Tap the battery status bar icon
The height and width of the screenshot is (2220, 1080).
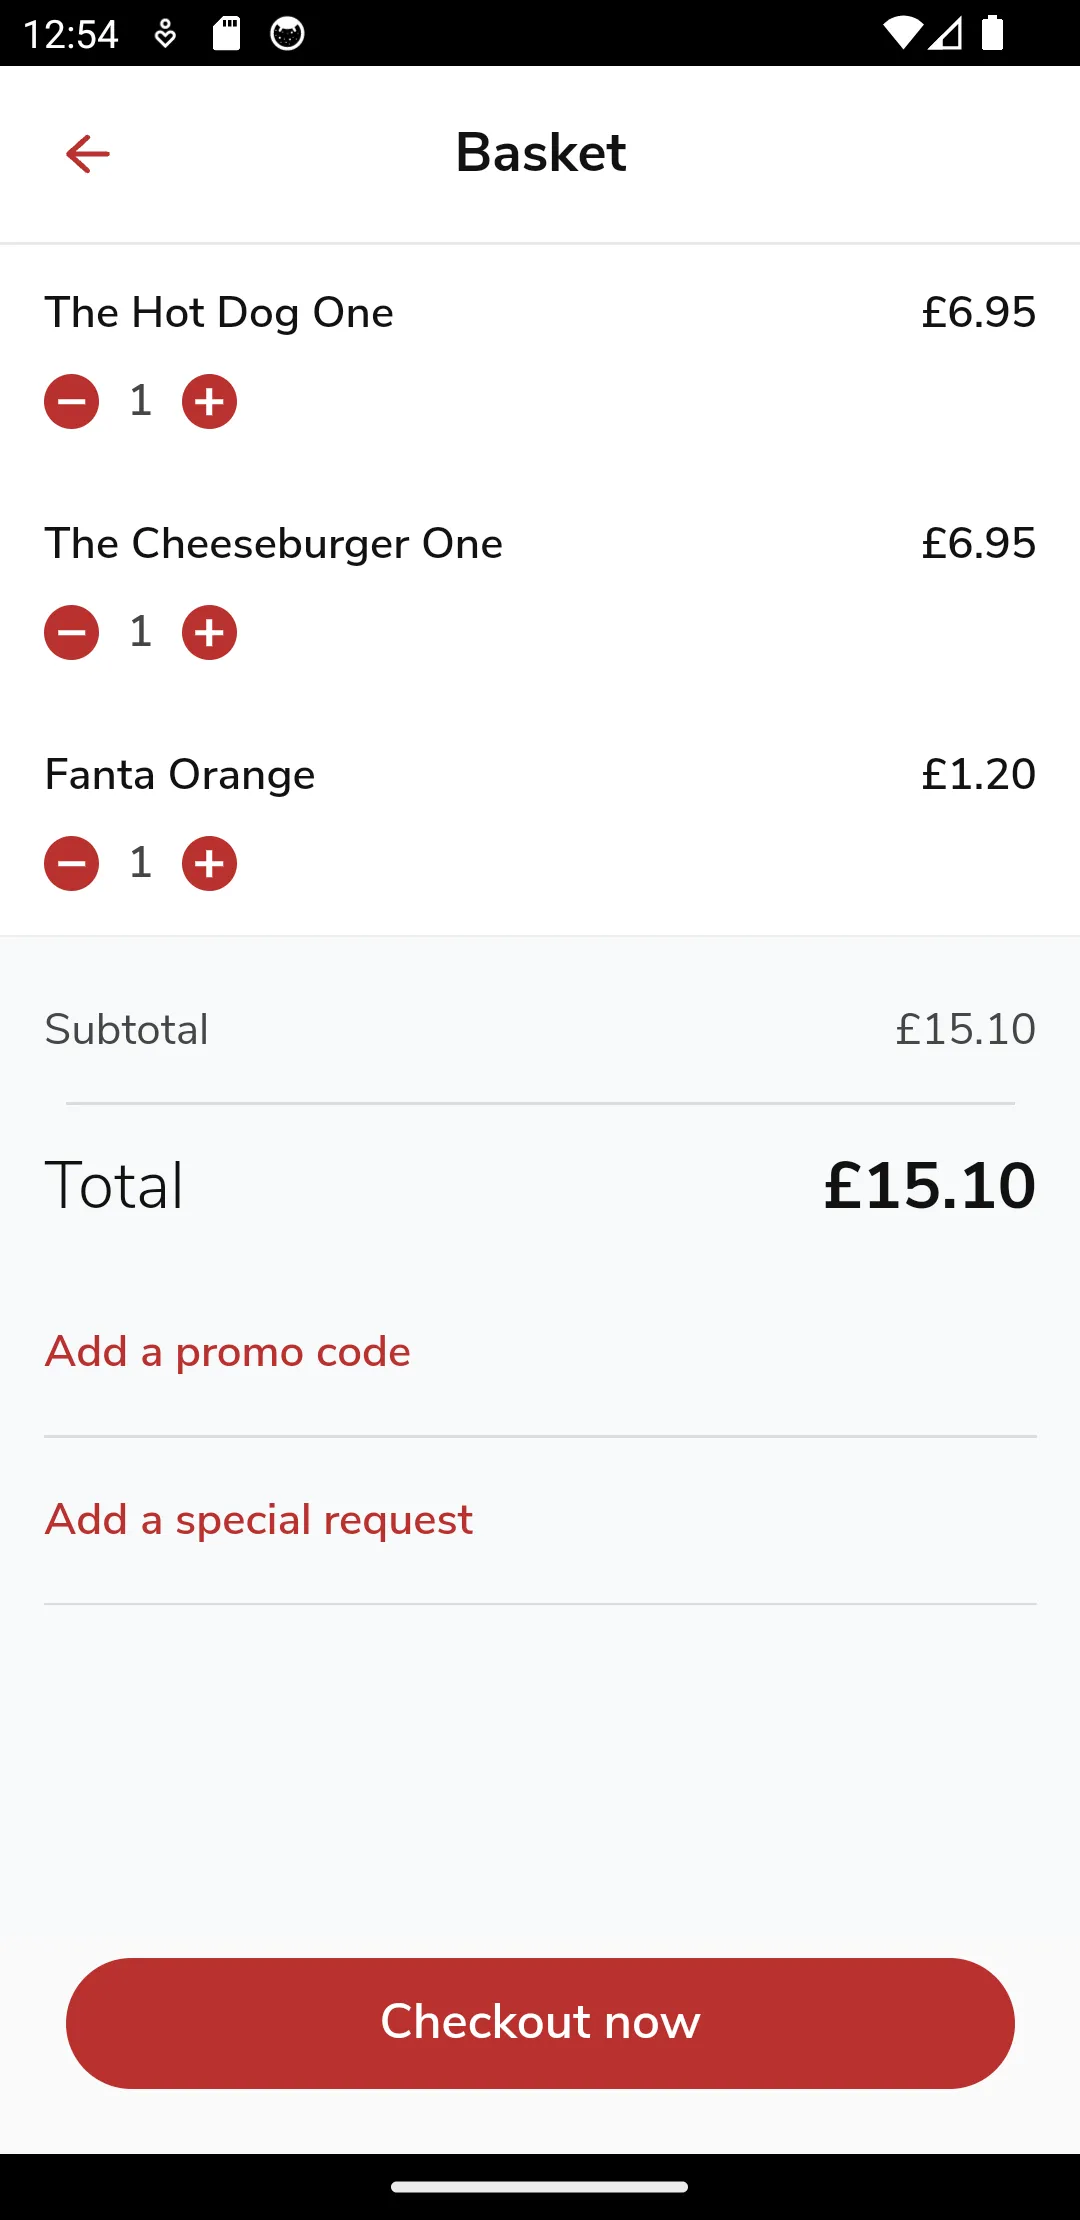click(992, 33)
